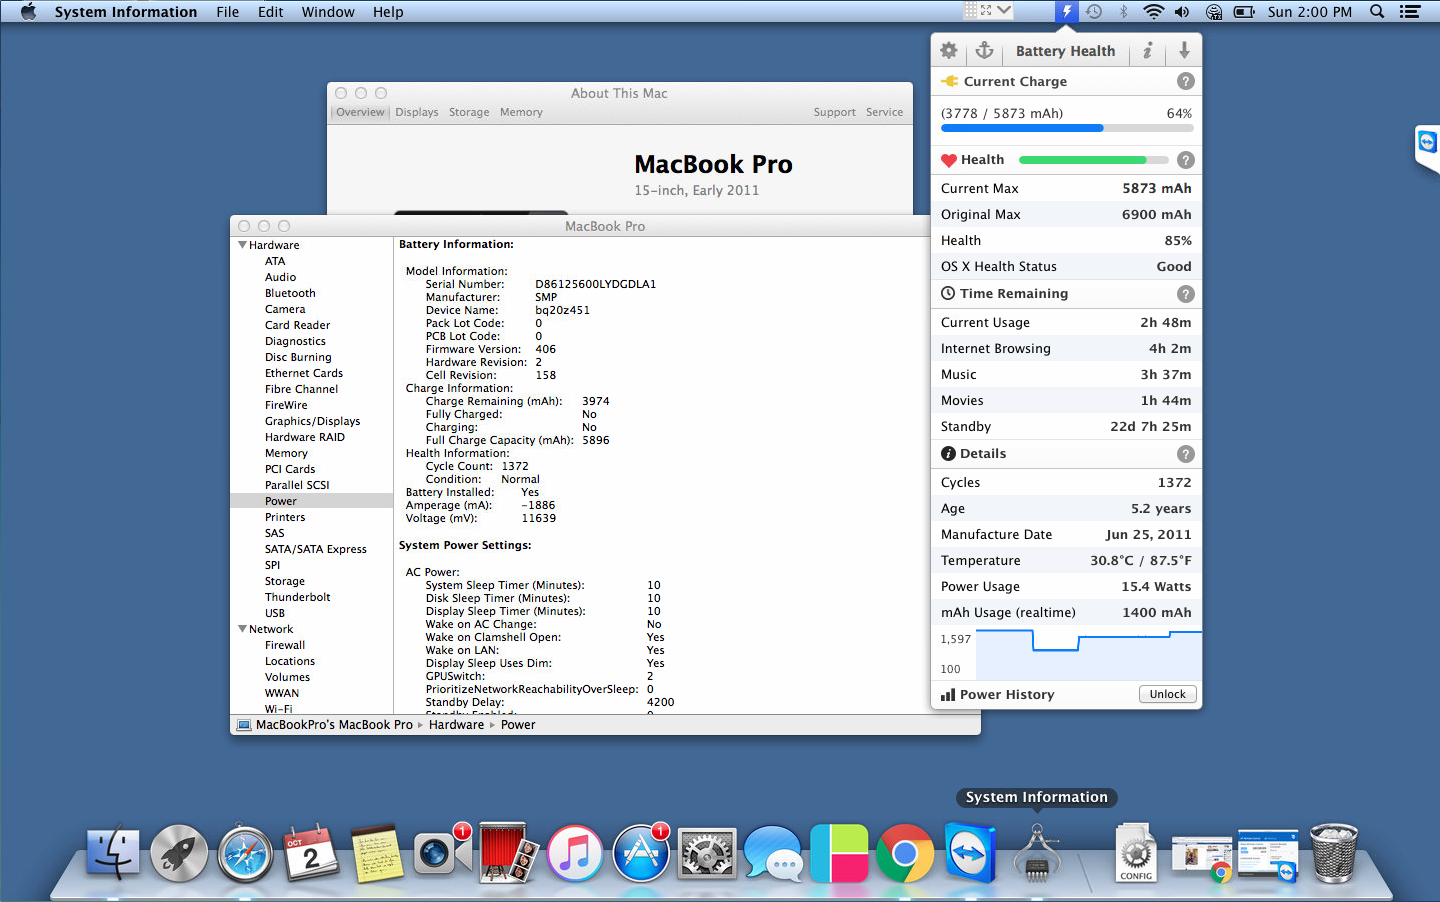Open the Support tab in About This Mac
The image size is (1440, 902).
[x=834, y=112]
